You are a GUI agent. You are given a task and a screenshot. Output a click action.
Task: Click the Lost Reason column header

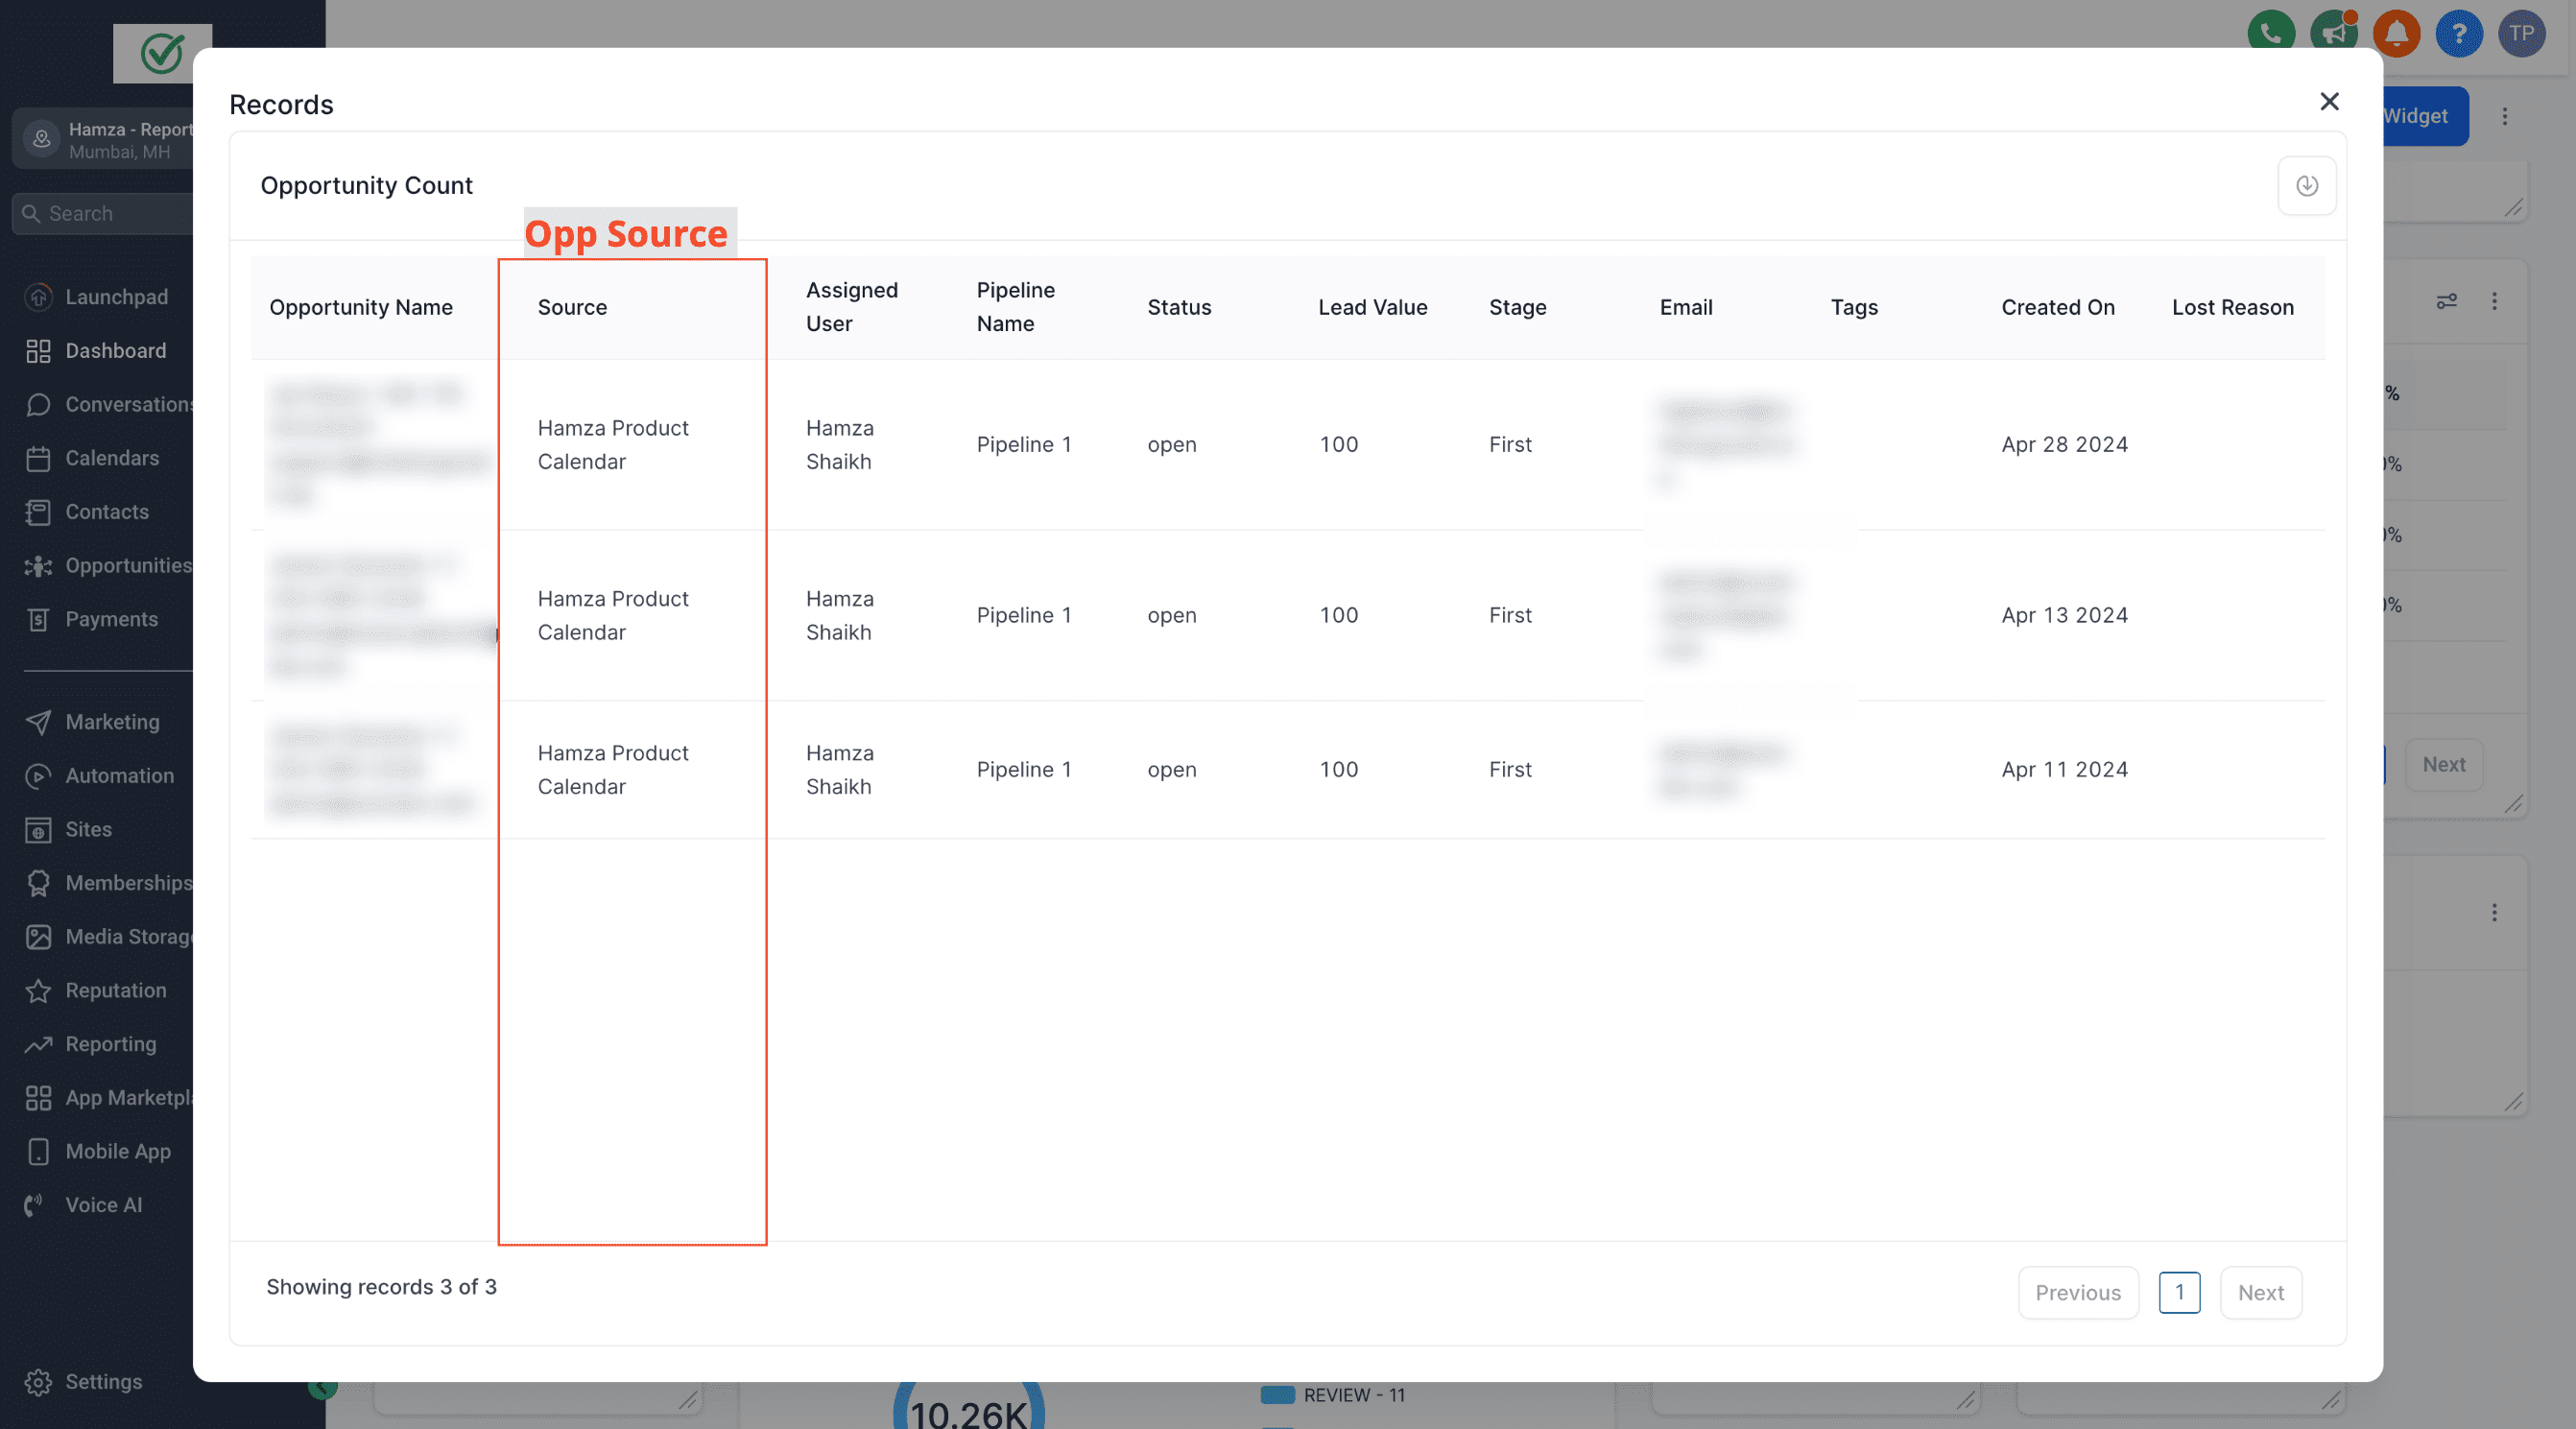[2232, 307]
